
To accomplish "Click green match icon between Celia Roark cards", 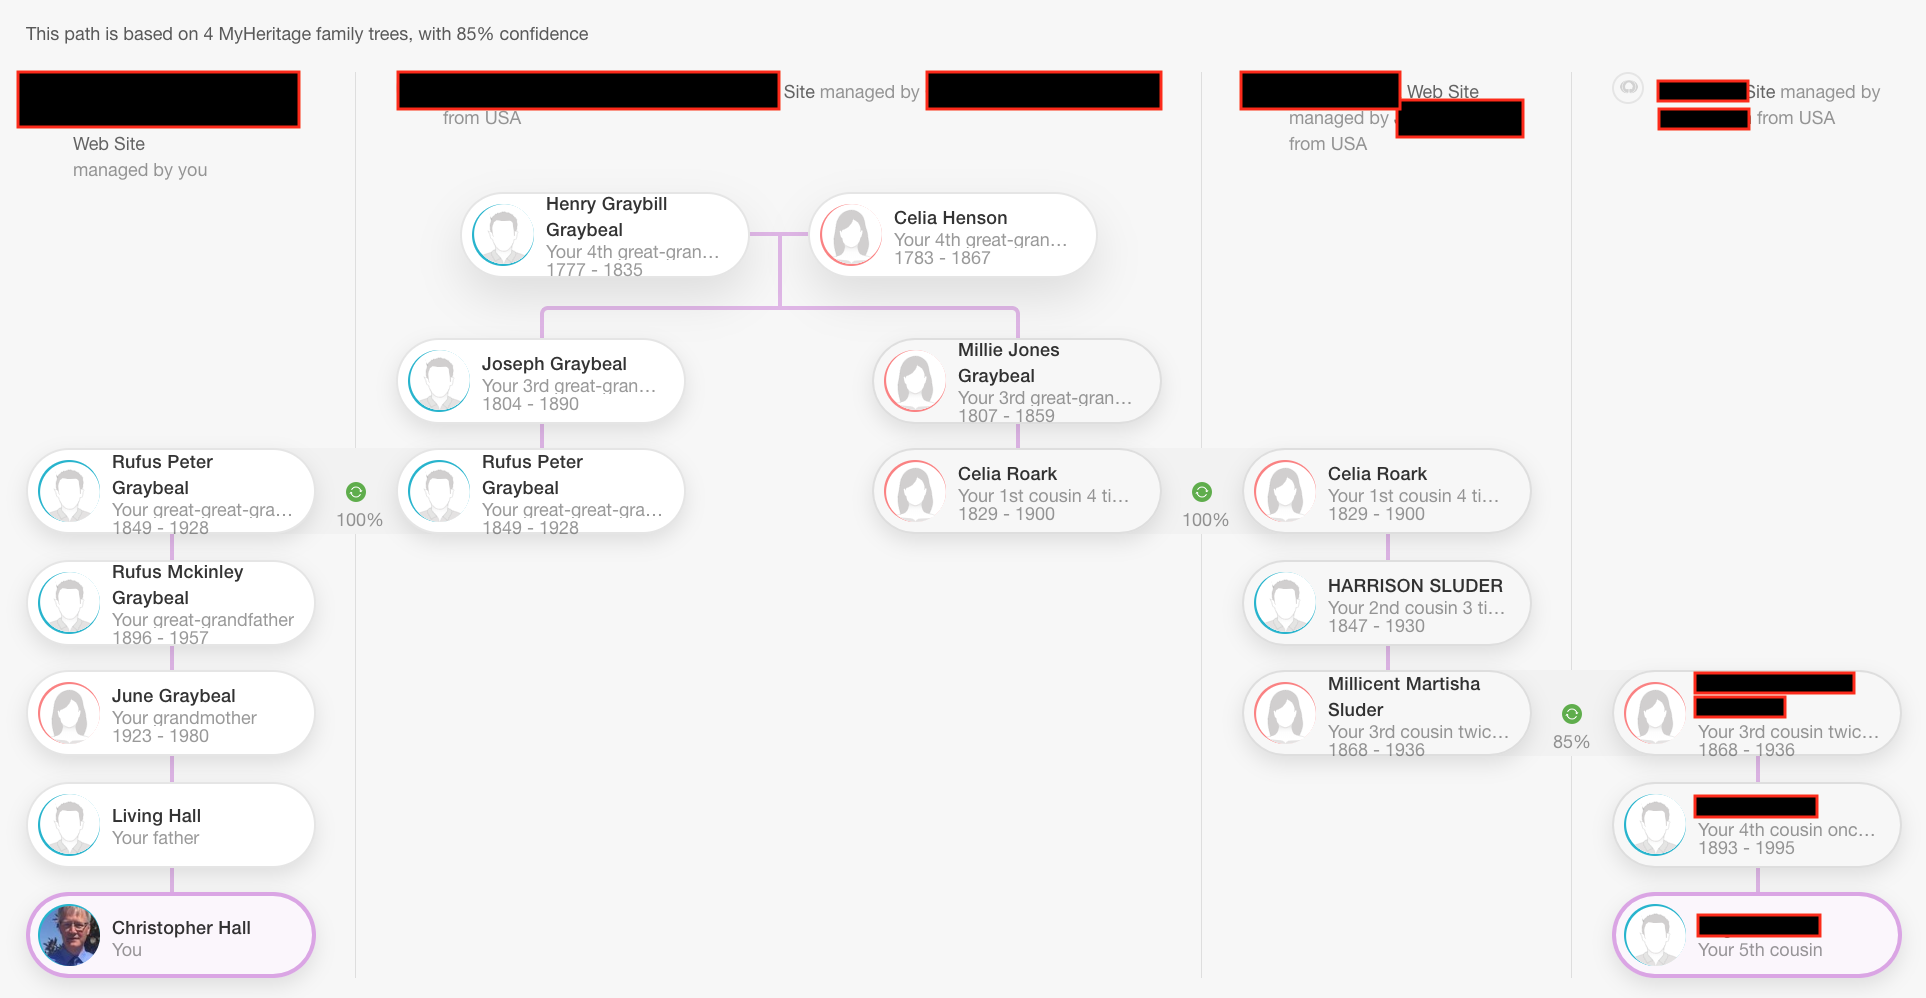I will (1202, 492).
